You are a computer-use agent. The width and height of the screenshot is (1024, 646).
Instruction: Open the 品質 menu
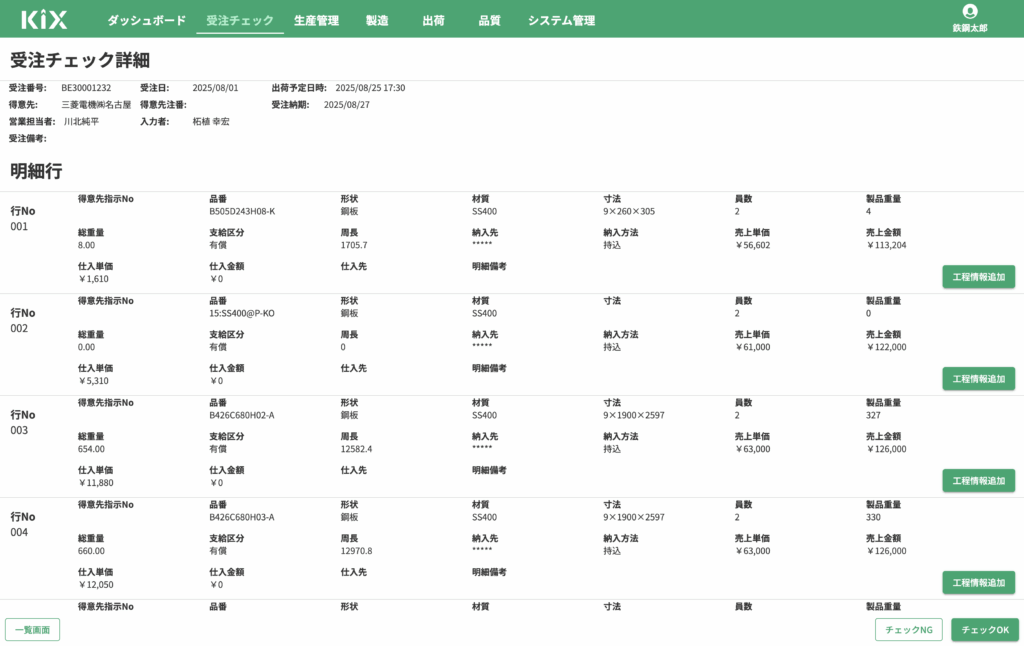click(489, 20)
